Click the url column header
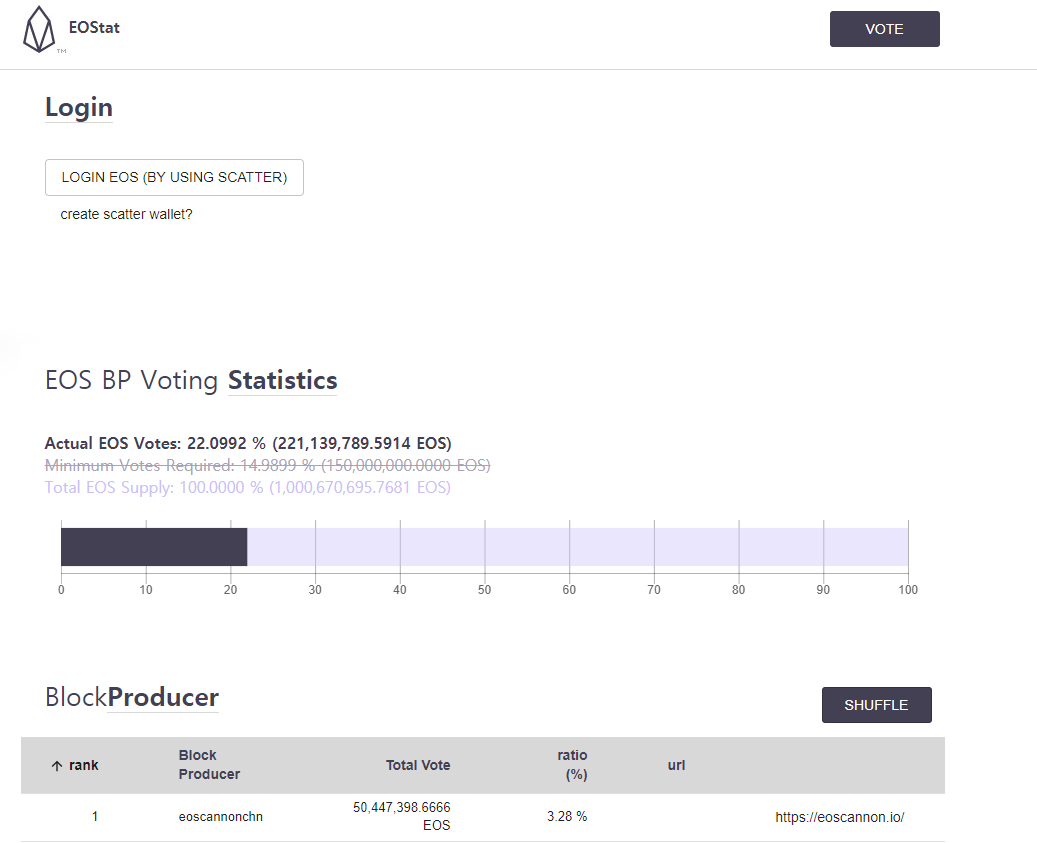Viewport: 1037px width, 843px height. 676,765
